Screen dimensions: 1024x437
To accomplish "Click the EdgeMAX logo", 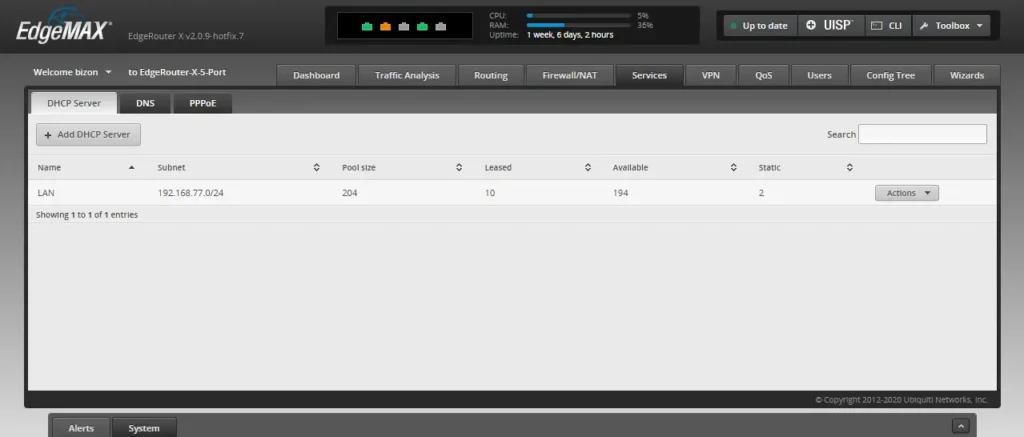I will pos(63,26).
